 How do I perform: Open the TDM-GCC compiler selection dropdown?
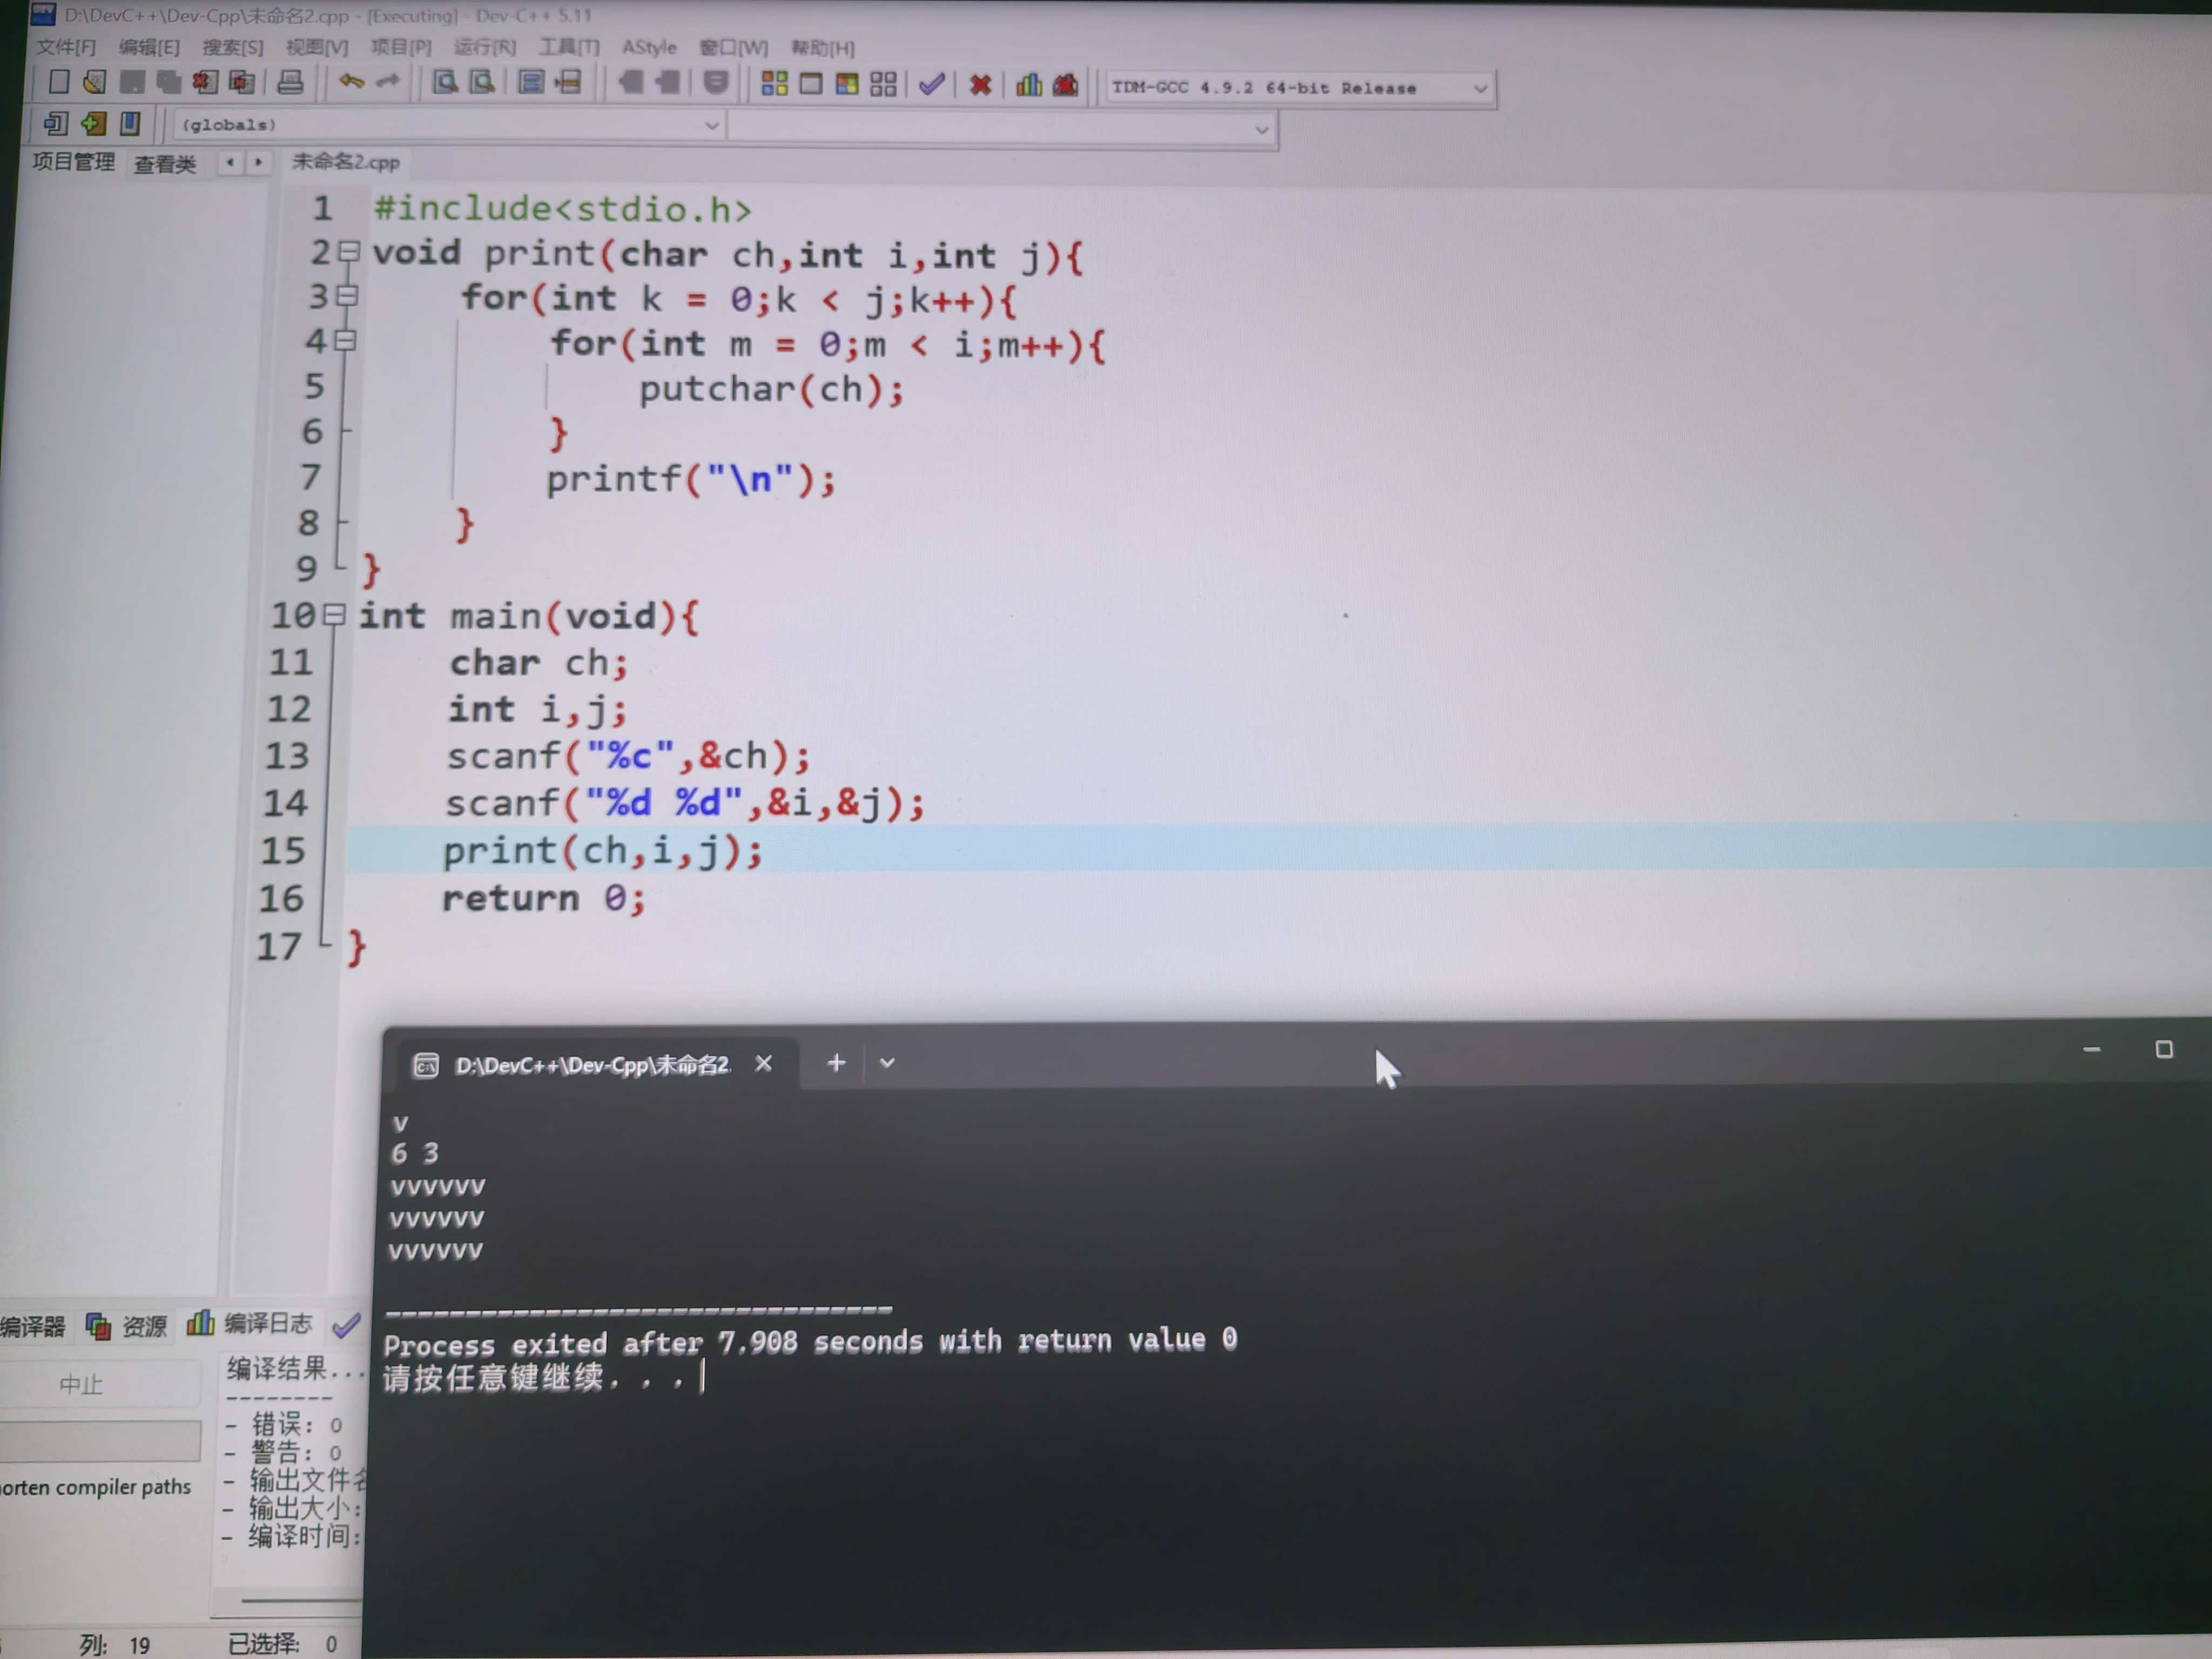point(1479,89)
